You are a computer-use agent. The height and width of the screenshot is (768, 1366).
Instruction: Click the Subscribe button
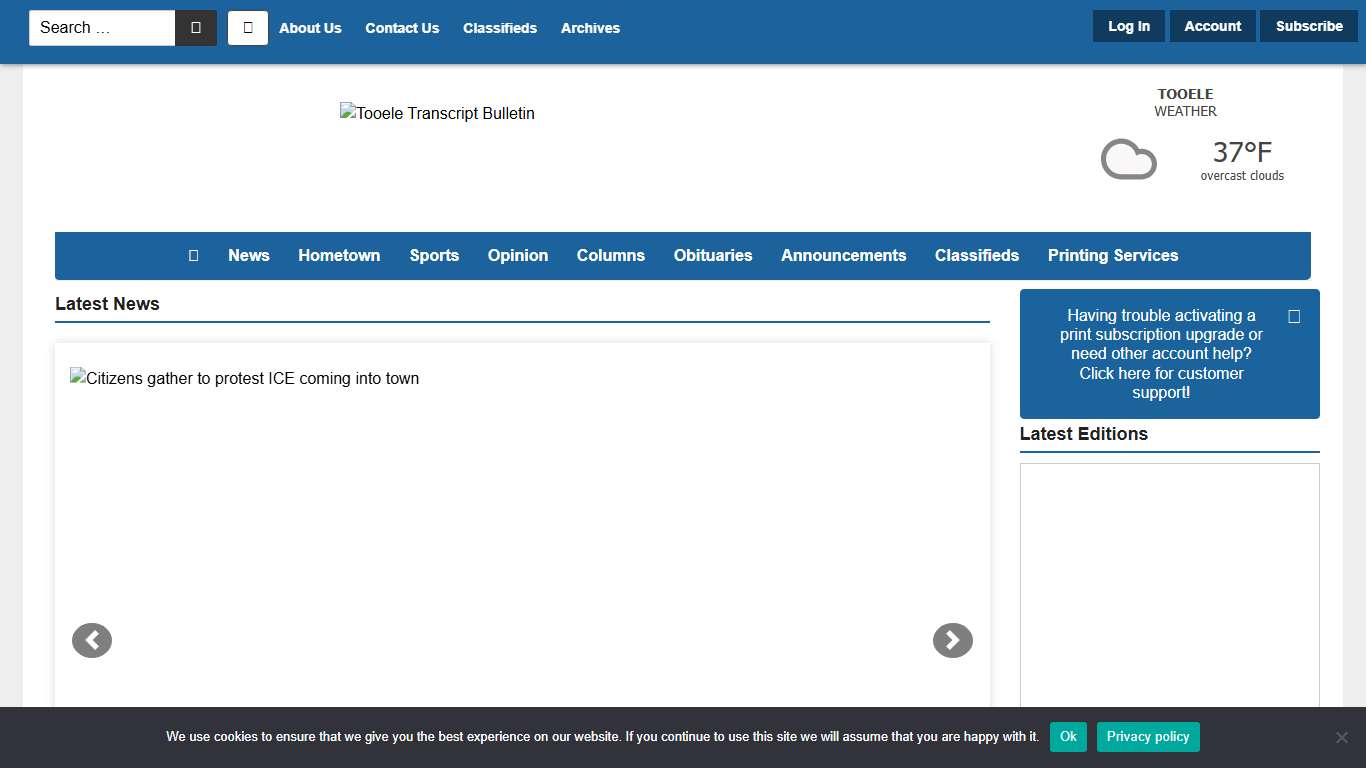point(1308,27)
